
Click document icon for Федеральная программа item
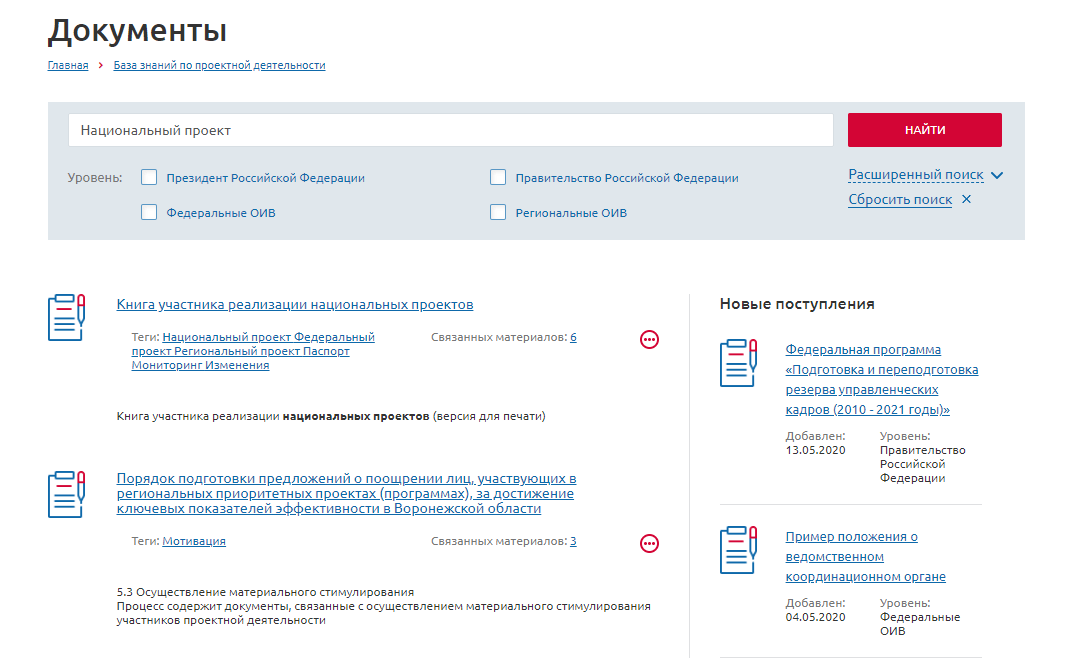(739, 363)
